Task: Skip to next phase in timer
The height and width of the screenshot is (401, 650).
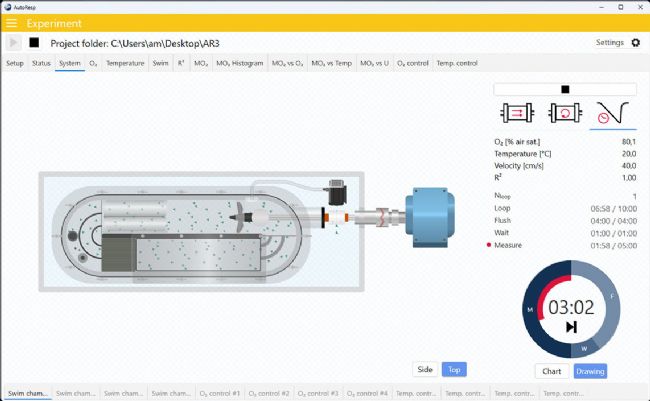Action: point(572,327)
